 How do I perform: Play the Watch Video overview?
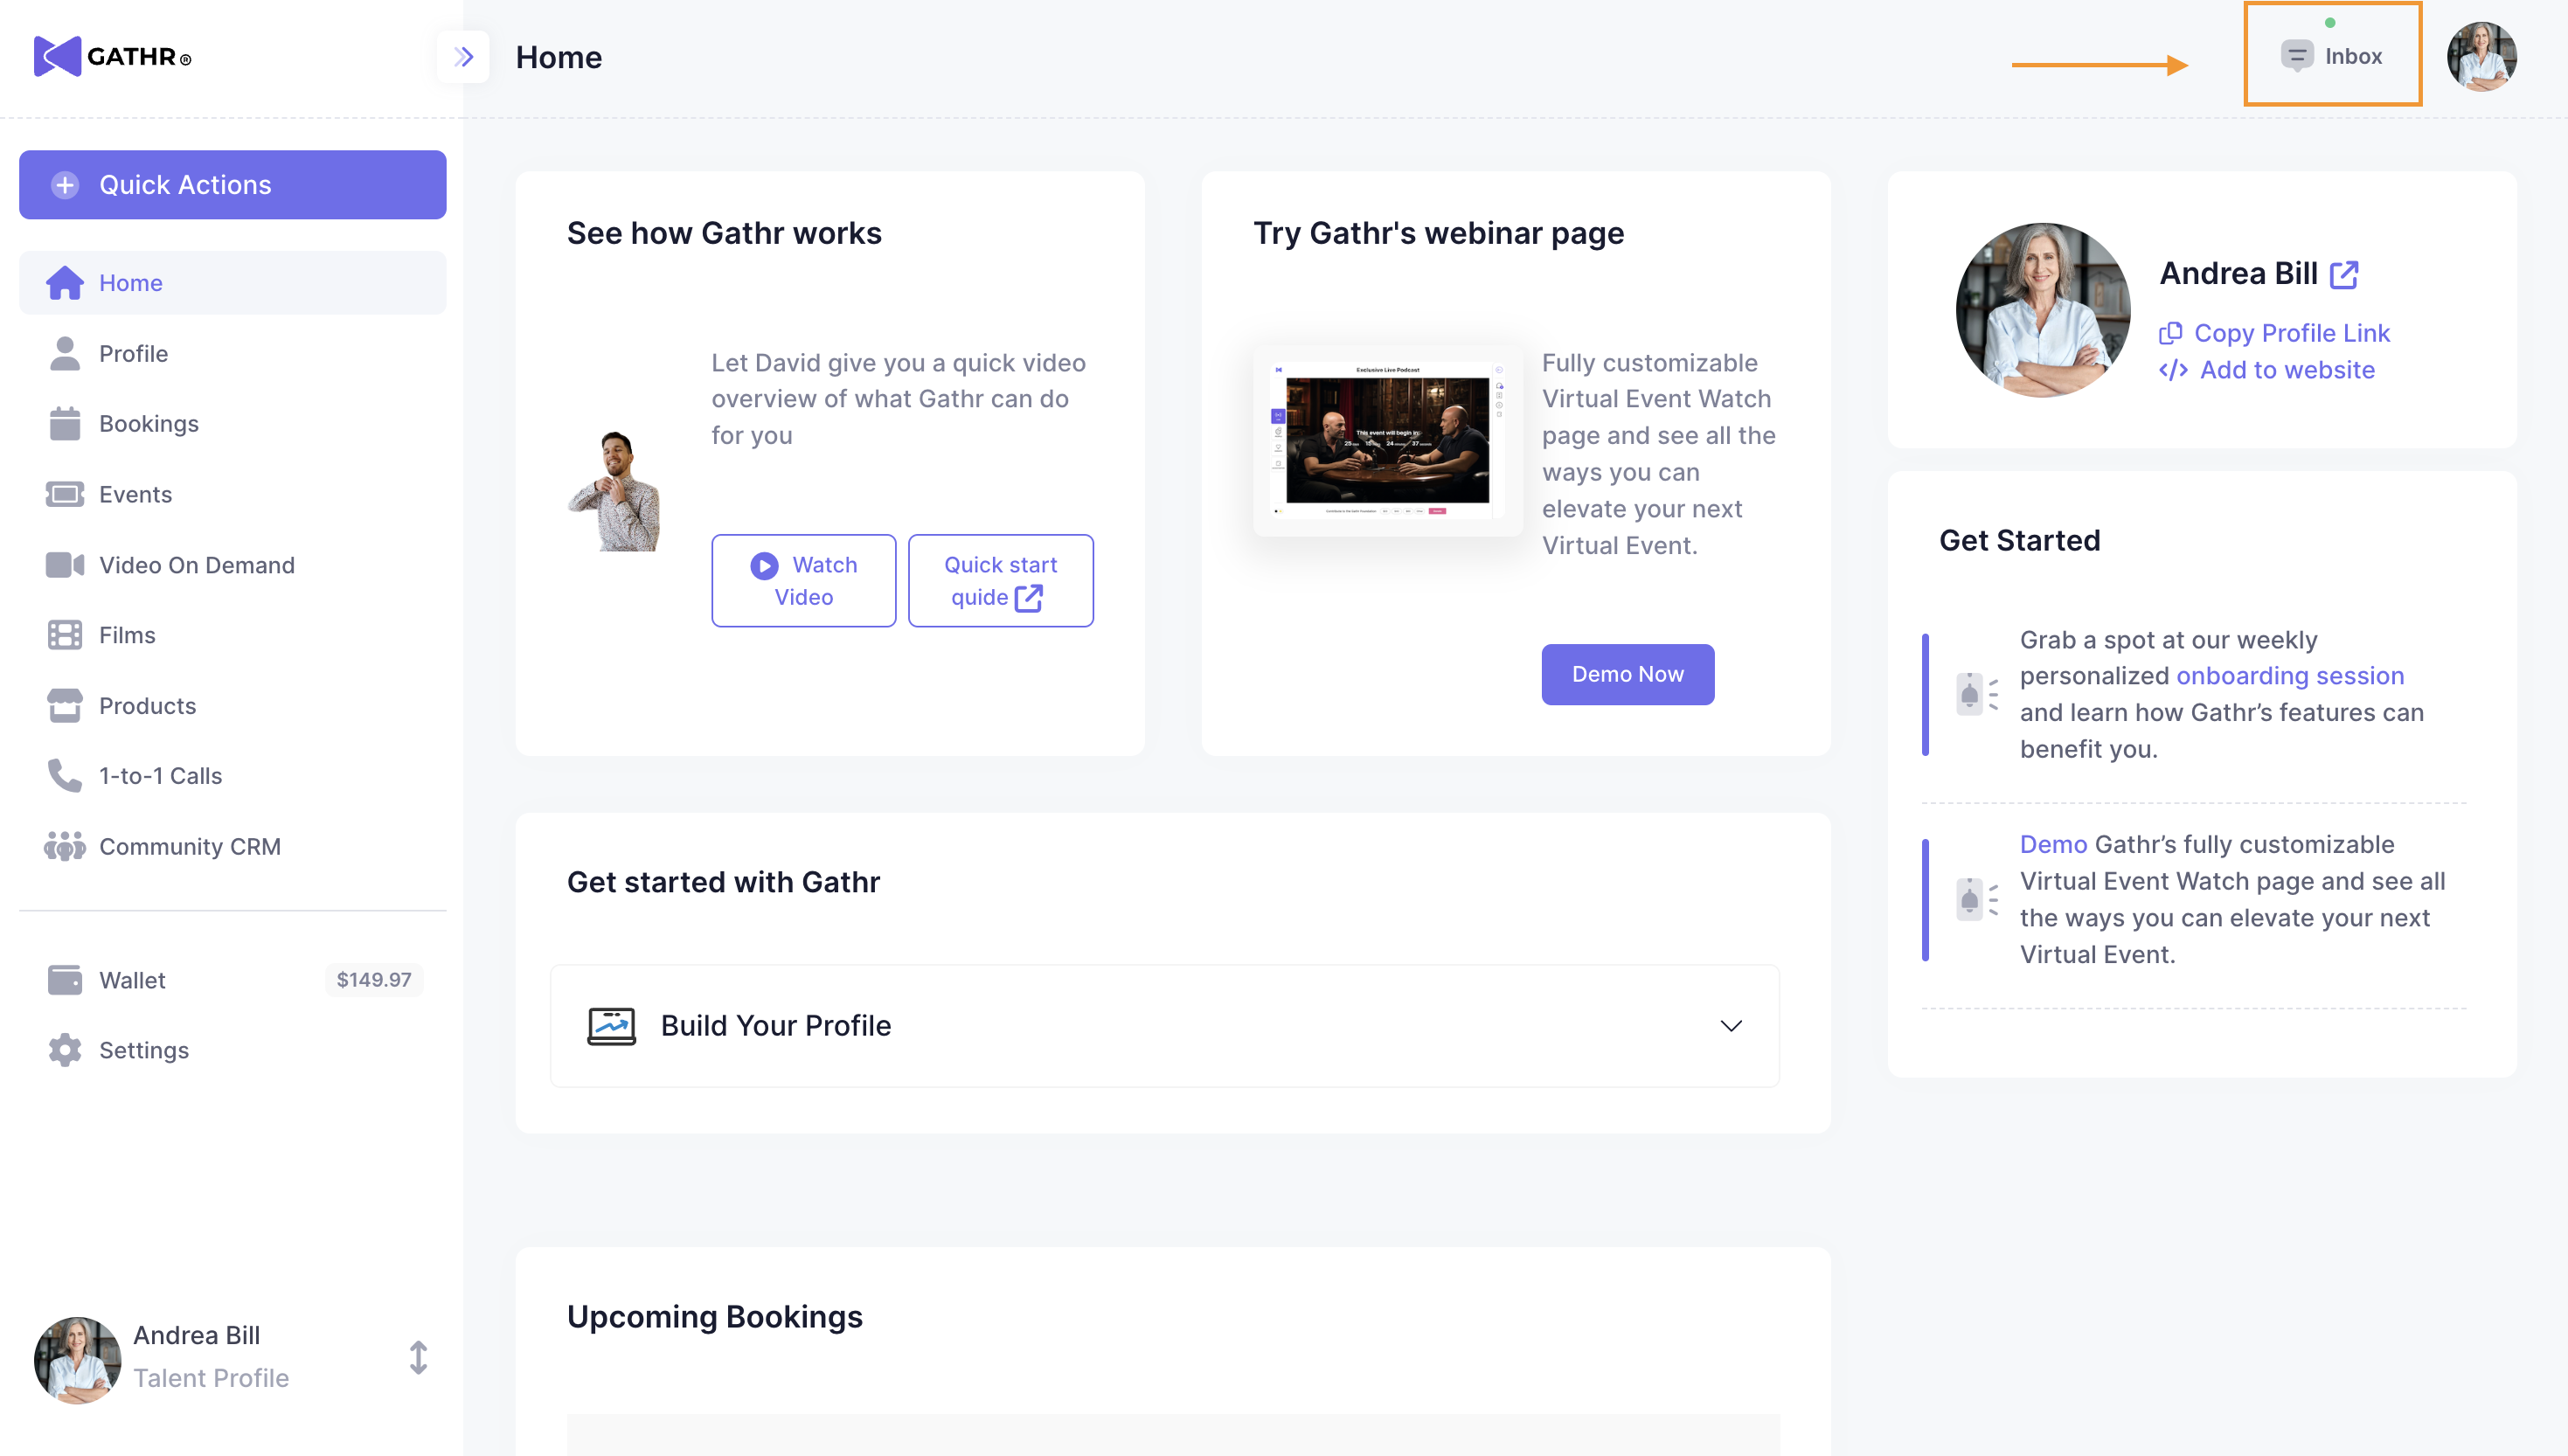coord(803,581)
